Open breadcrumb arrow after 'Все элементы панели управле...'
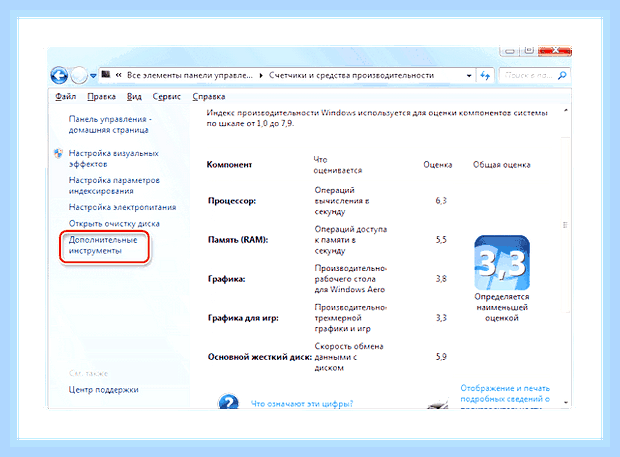 (x=261, y=76)
